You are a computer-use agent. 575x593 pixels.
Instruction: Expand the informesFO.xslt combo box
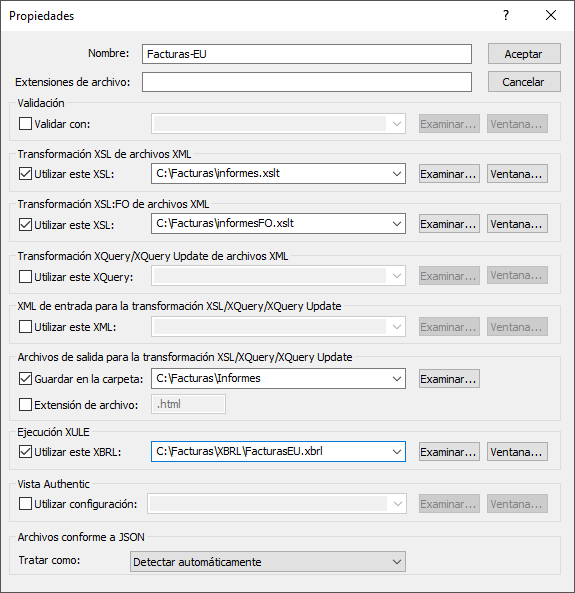click(x=396, y=224)
